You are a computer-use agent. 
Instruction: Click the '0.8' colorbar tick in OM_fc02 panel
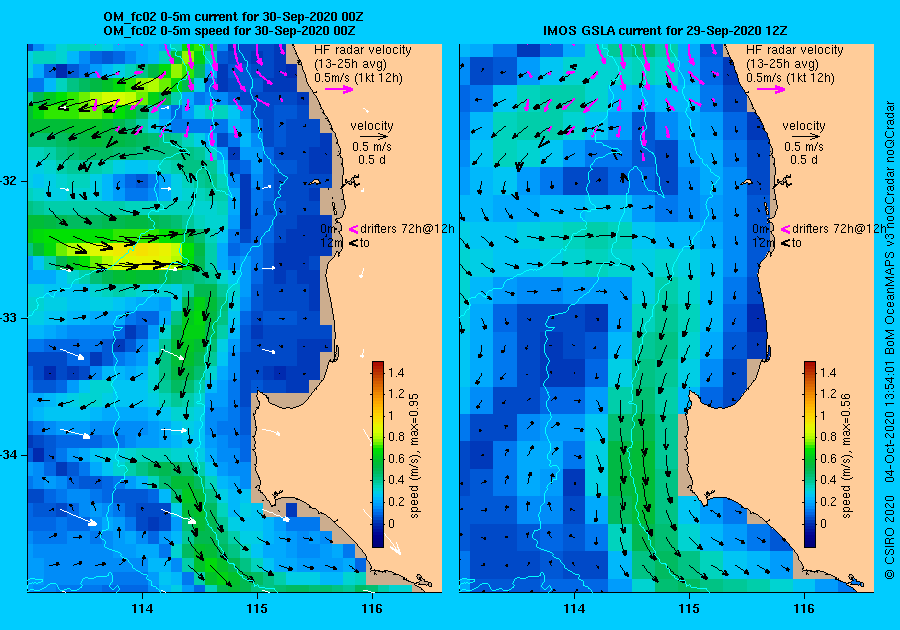click(396, 437)
